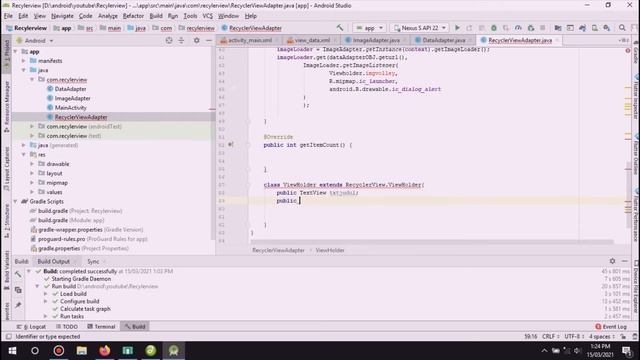The width and height of the screenshot is (640, 360).
Task: Expand the layout folder
Action: pos(32,173)
